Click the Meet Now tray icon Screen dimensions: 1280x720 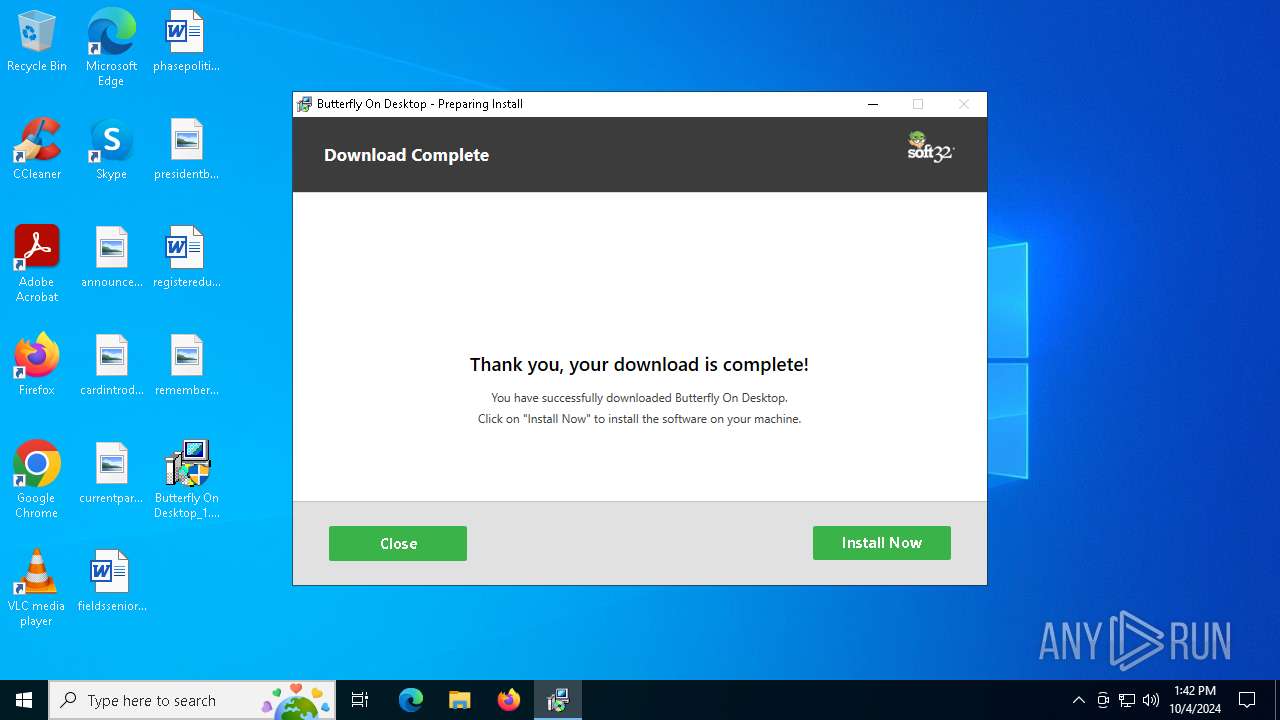point(1103,700)
